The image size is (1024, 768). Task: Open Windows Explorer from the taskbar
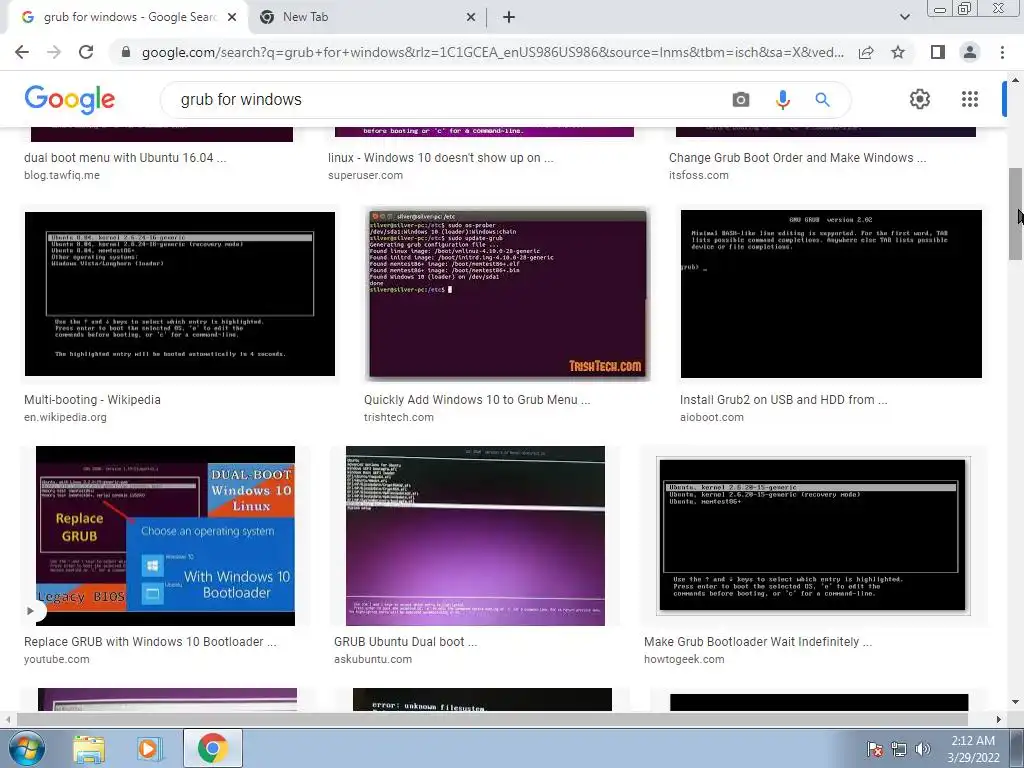[89, 749]
